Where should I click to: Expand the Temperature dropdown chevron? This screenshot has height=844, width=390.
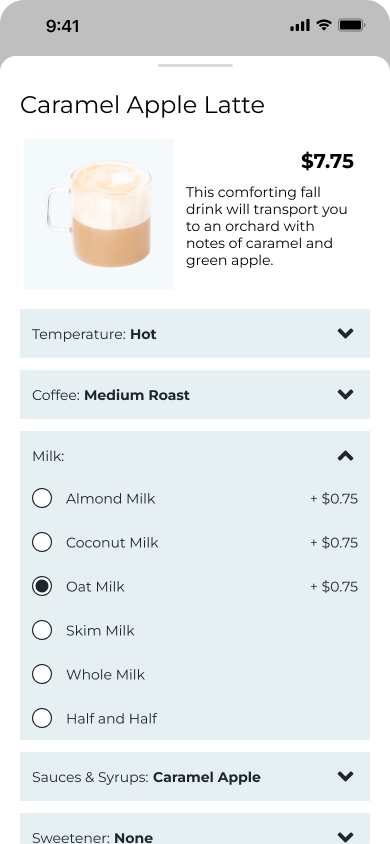345,333
